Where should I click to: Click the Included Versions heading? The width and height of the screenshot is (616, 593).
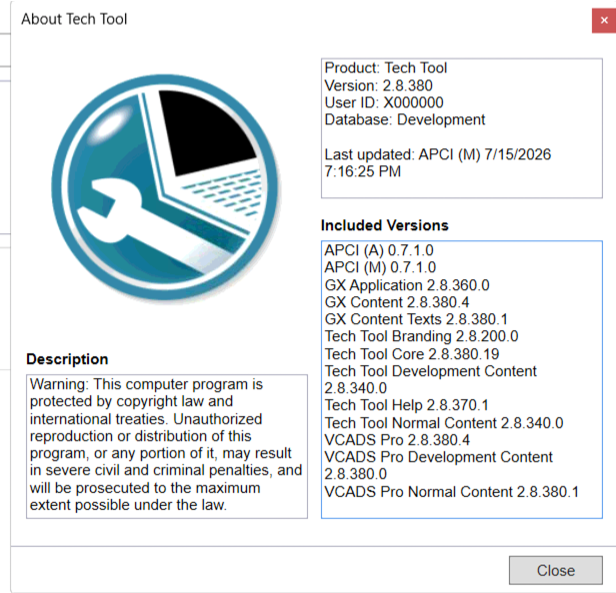click(x=385, y=225)
